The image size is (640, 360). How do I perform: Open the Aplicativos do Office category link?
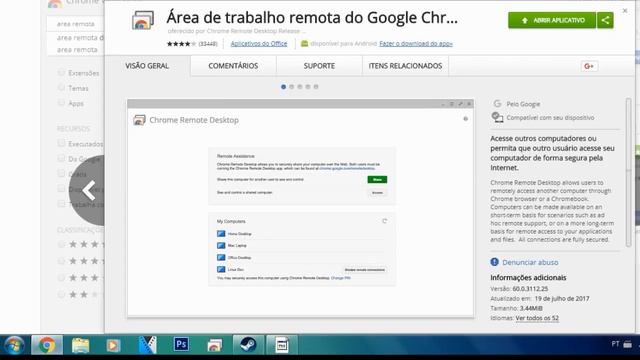coord(259,43)
